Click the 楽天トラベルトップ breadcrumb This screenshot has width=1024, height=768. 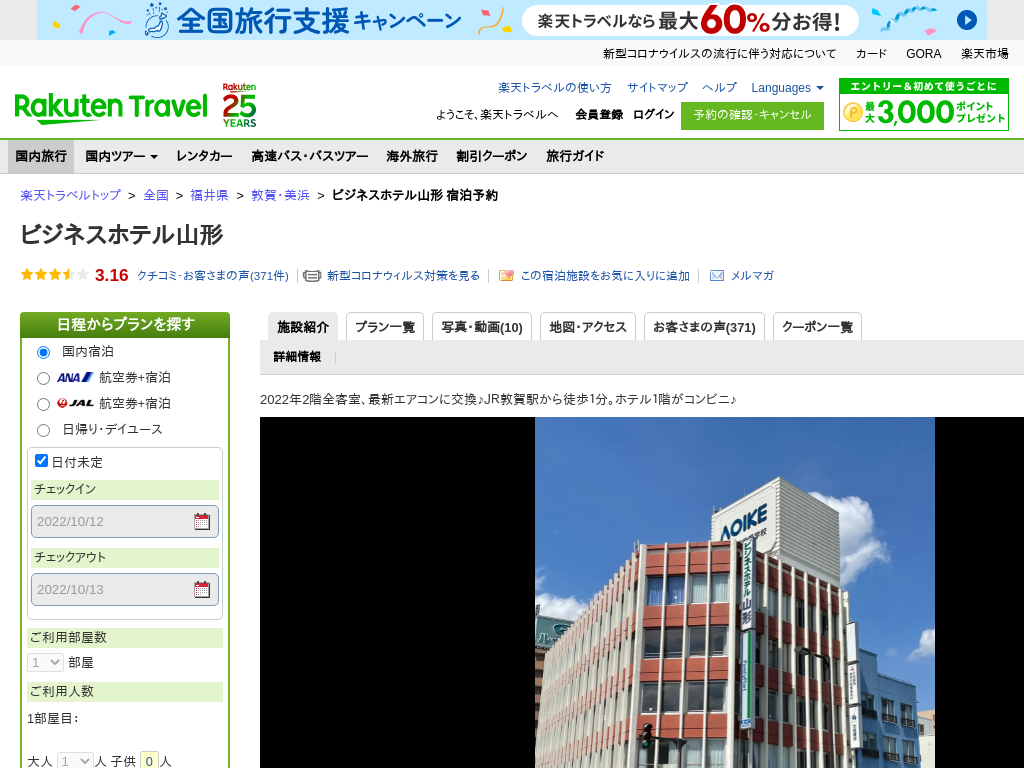(x=71, y=195)
